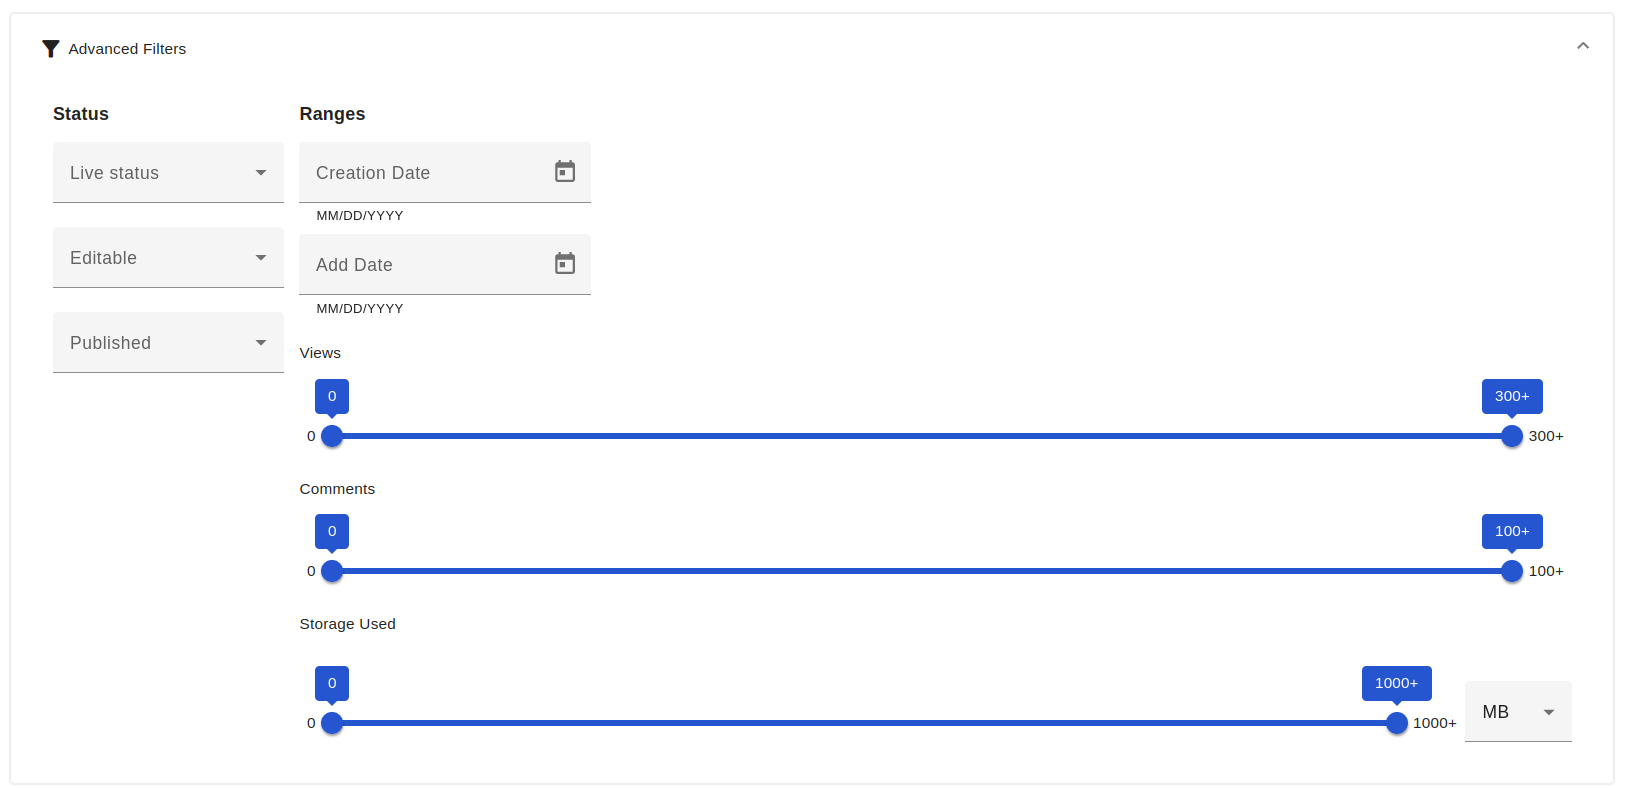
Task: Open the MB storage unit dropdown
Action: pyautogui.click(x=1518, y=712)
